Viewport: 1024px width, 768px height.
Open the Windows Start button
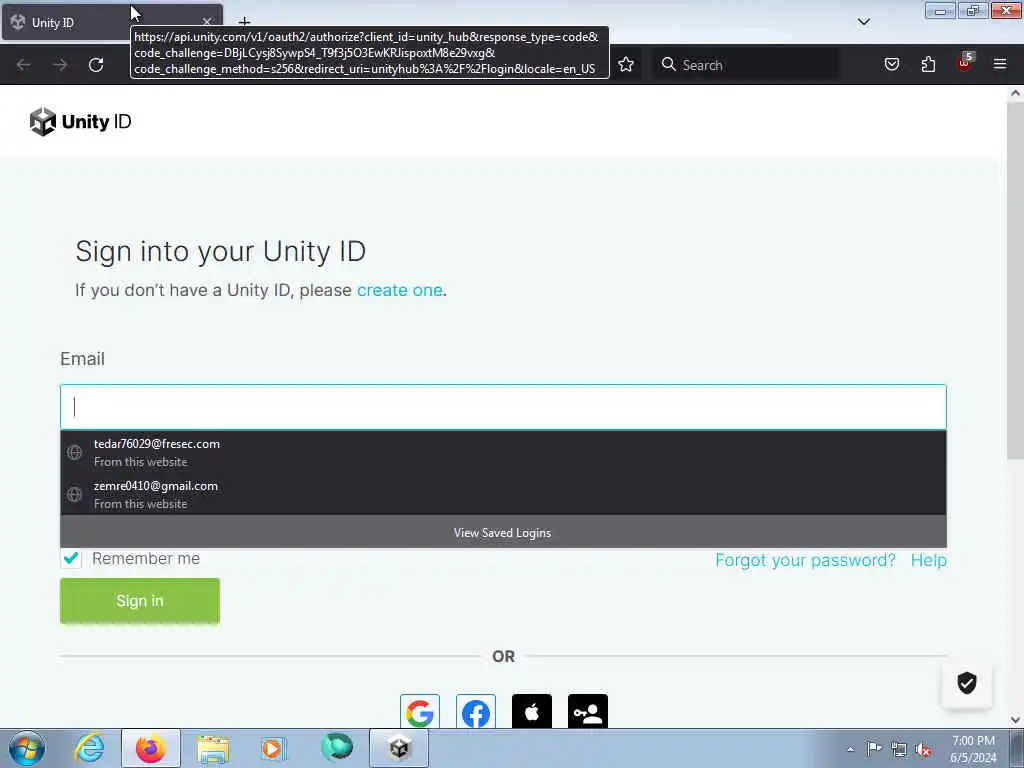[x=27, y=748]
